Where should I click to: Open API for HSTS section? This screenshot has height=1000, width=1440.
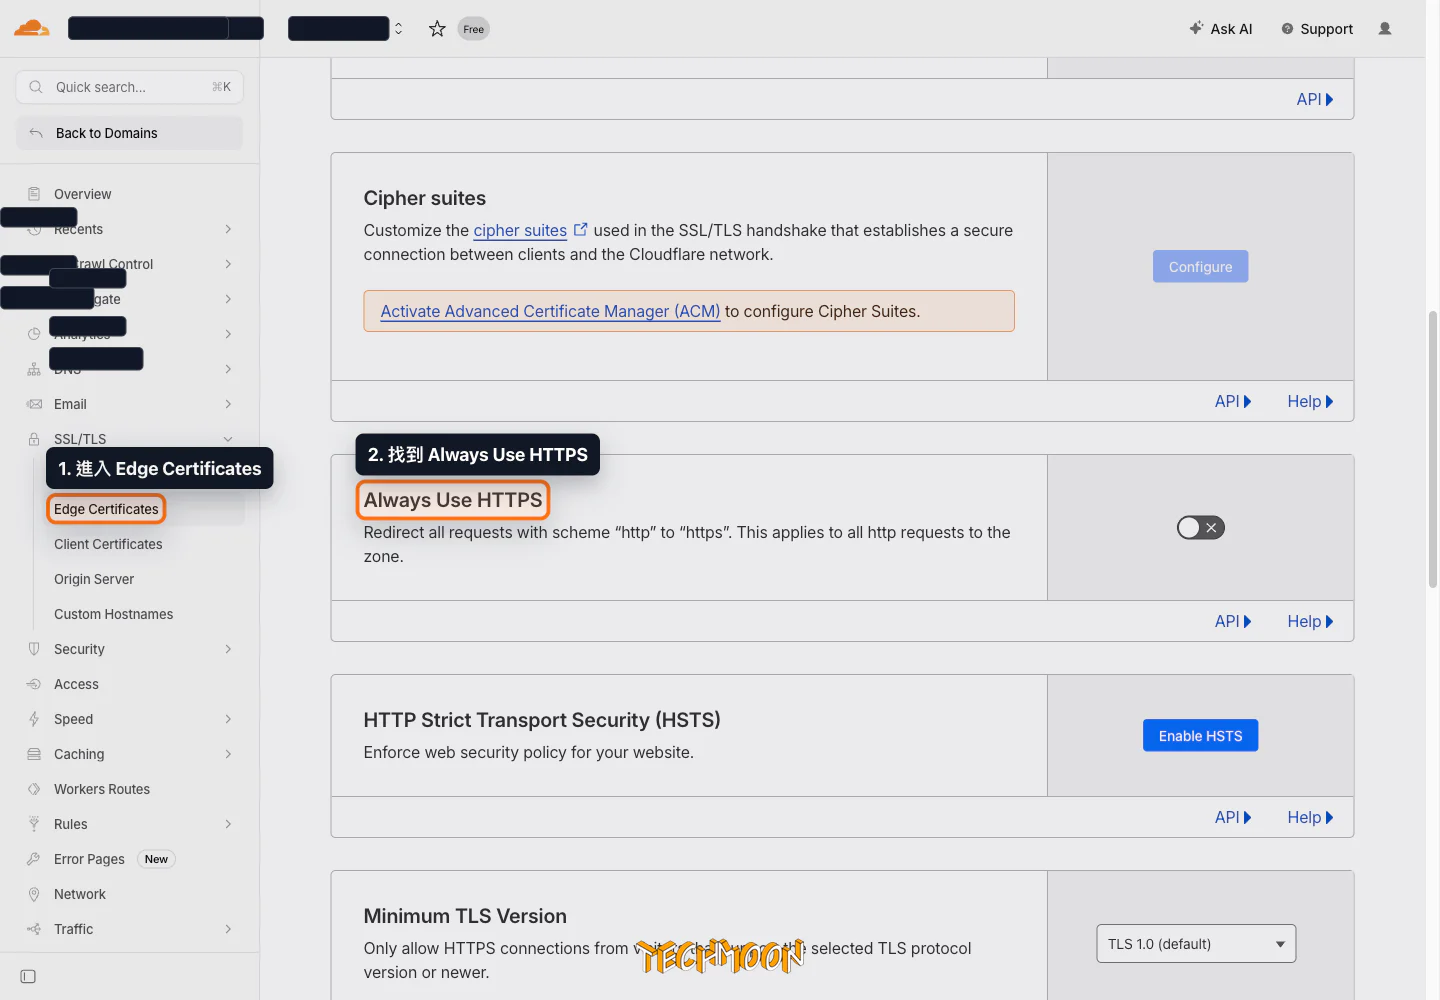[1232, 817]
